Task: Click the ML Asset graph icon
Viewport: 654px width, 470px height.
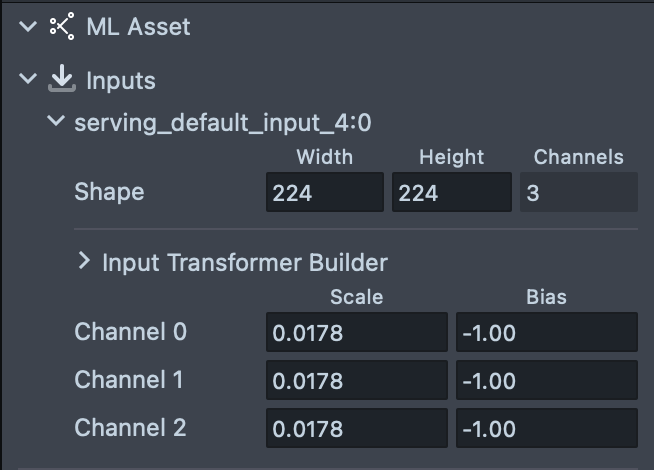Action: (x=62, y=27)
